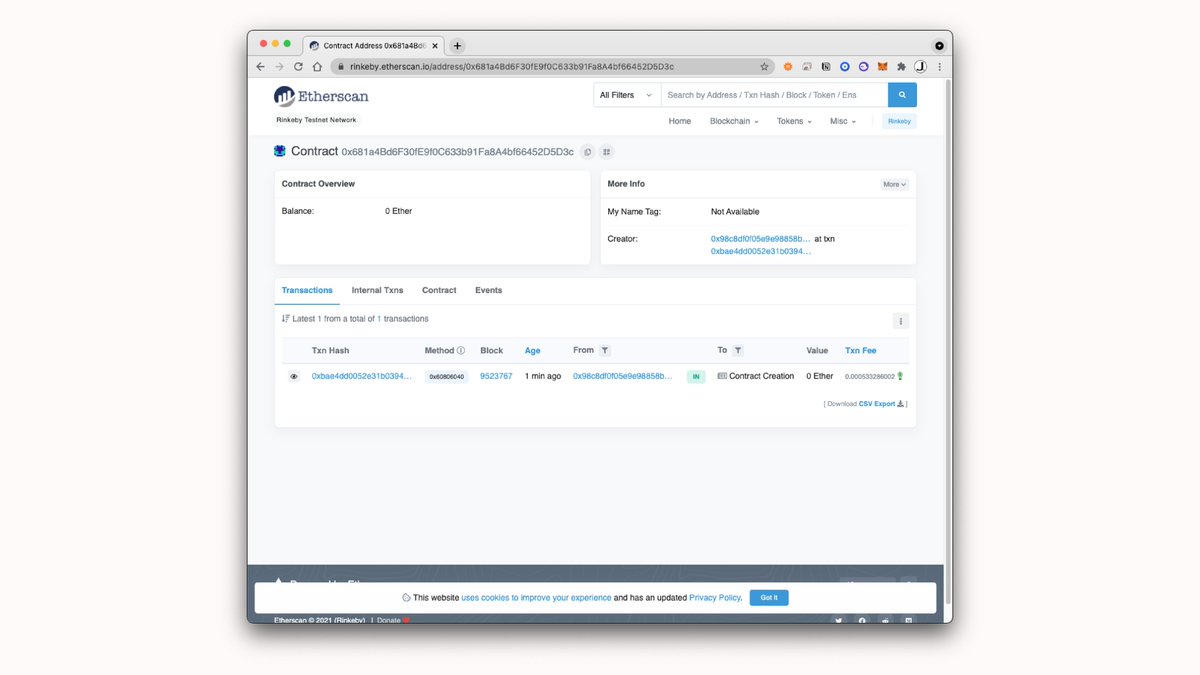Click the Etherscan logo
This screenshot has width=1200, height=675.
click(x=321, y=96)
